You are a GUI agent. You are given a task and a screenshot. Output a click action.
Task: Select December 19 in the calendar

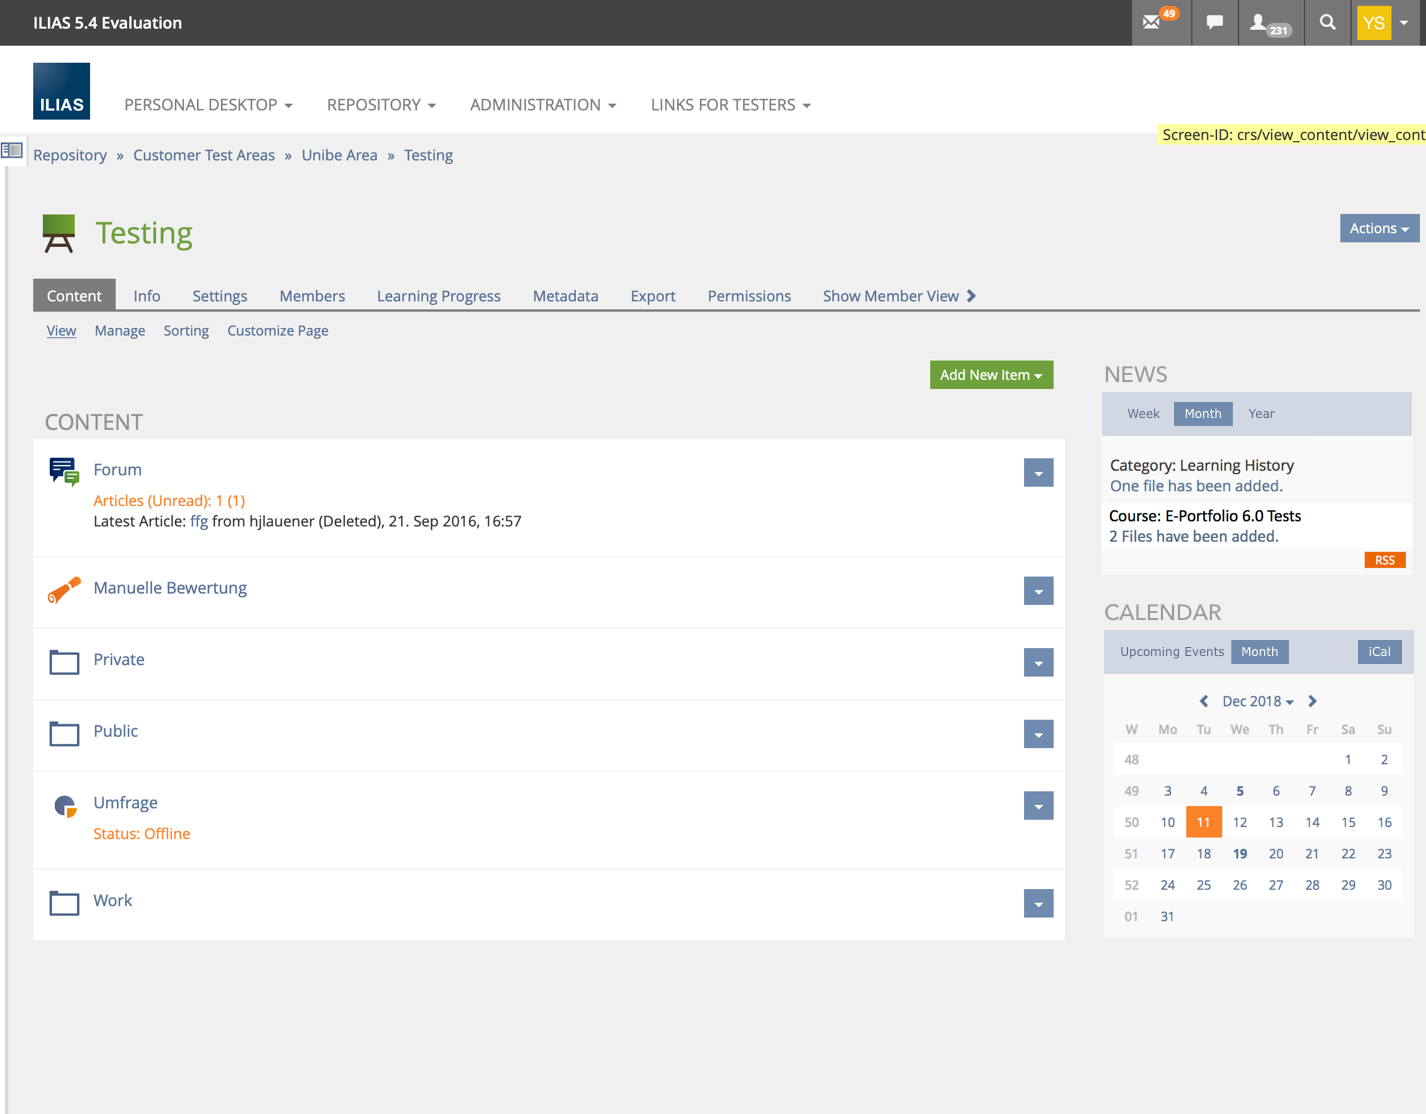(1240, 854)
